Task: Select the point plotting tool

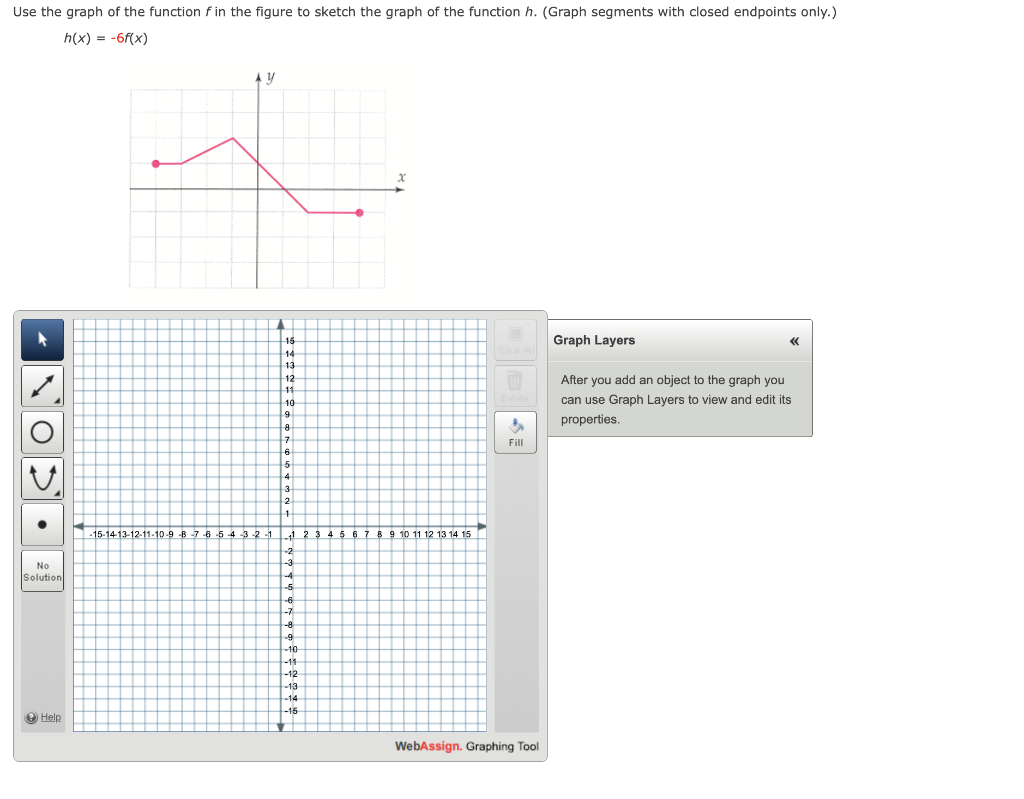Action: tap(42, 523)
